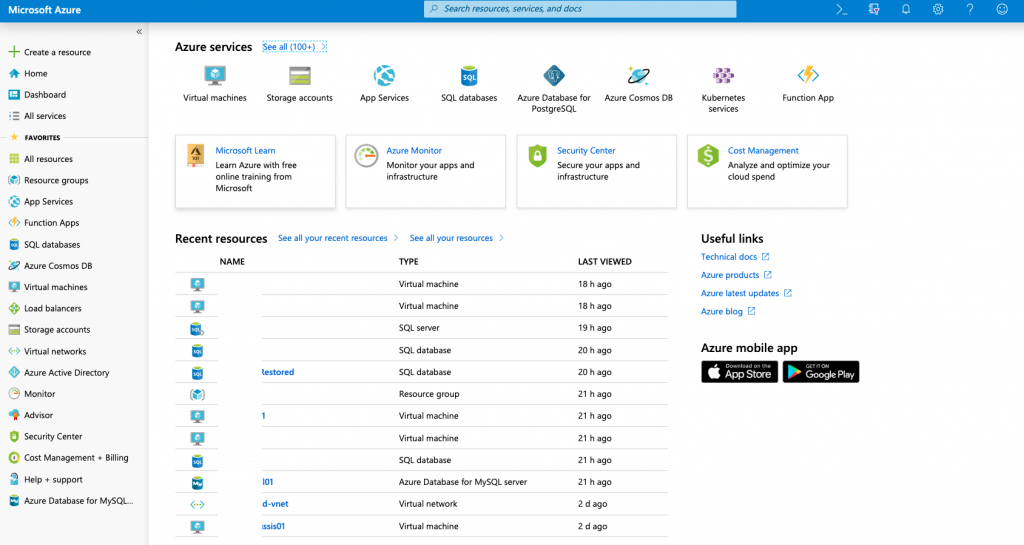Select Azure Database for MySQL in sidebar
This screenshot has height=545, width=1024.
[x=78, y=501]
